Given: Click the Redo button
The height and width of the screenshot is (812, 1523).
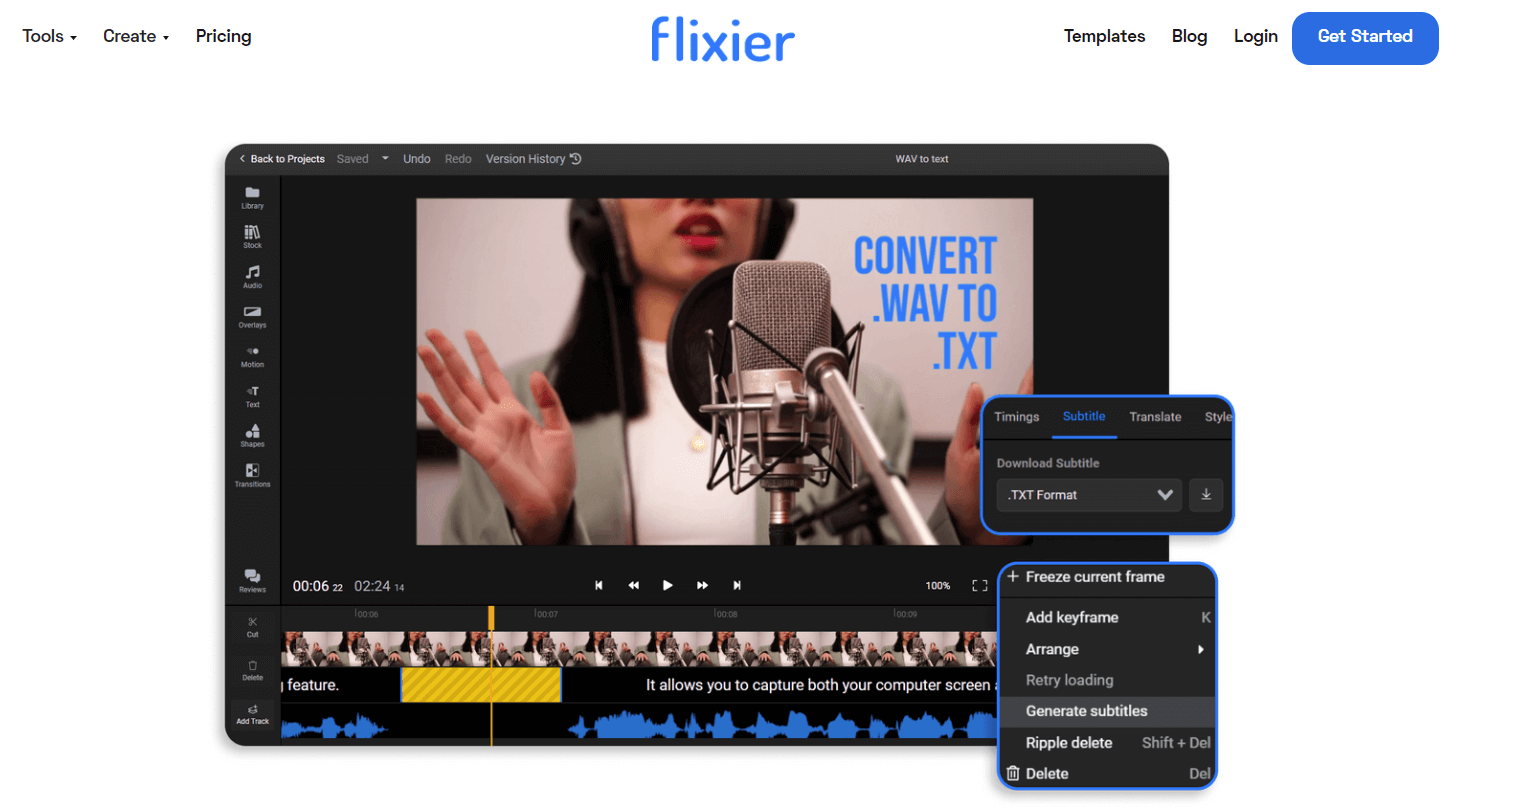Looking at the screenshot, I should (x=458, y=159).
